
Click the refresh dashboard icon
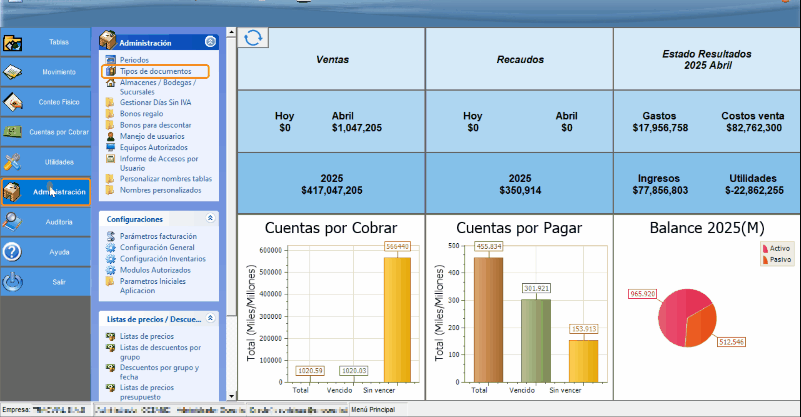[253, 37]
